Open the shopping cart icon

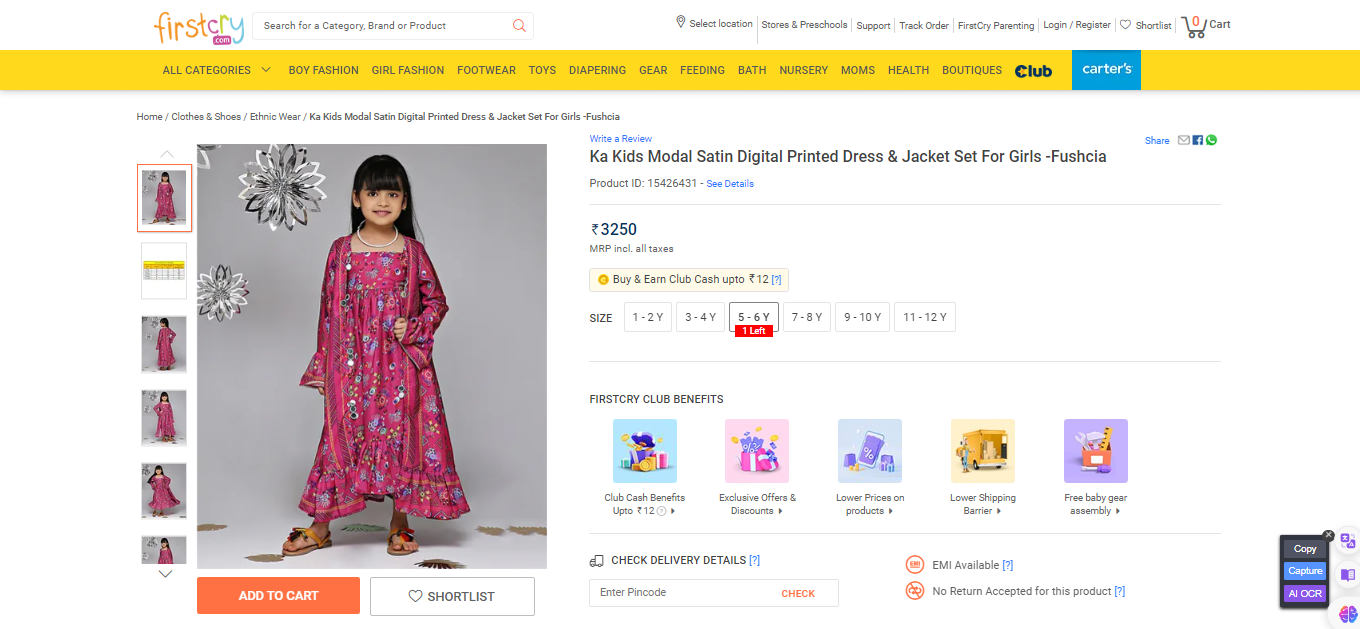coord(1194,26)
